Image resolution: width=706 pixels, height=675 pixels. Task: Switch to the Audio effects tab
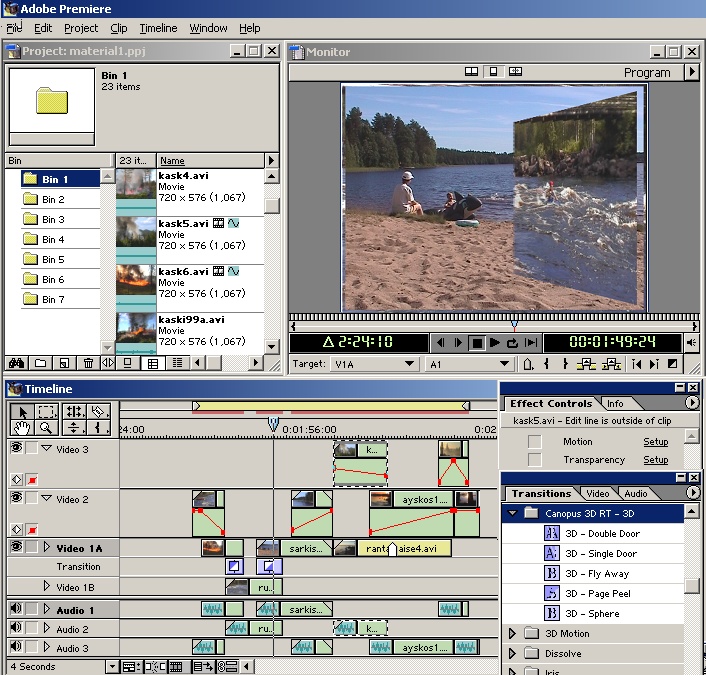click(636, 494)
